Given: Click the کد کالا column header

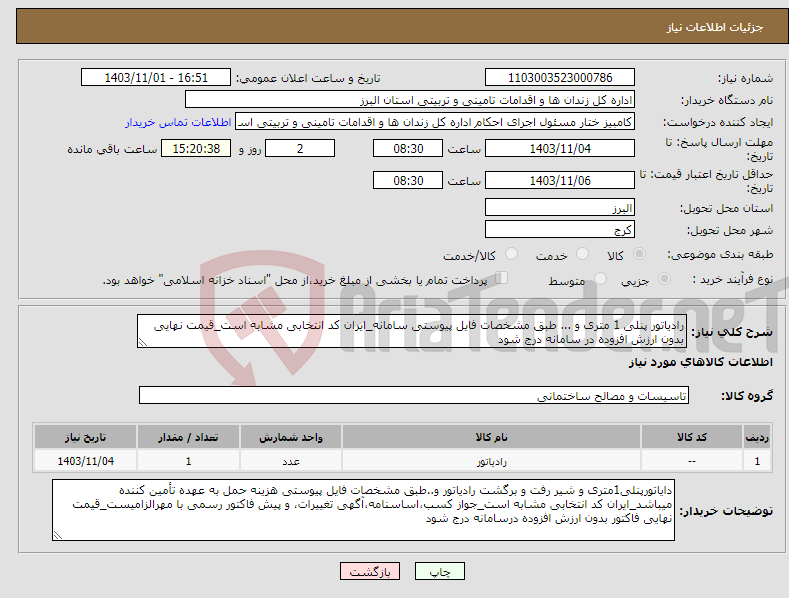Looking at the screenshot, I should (692, 437).
